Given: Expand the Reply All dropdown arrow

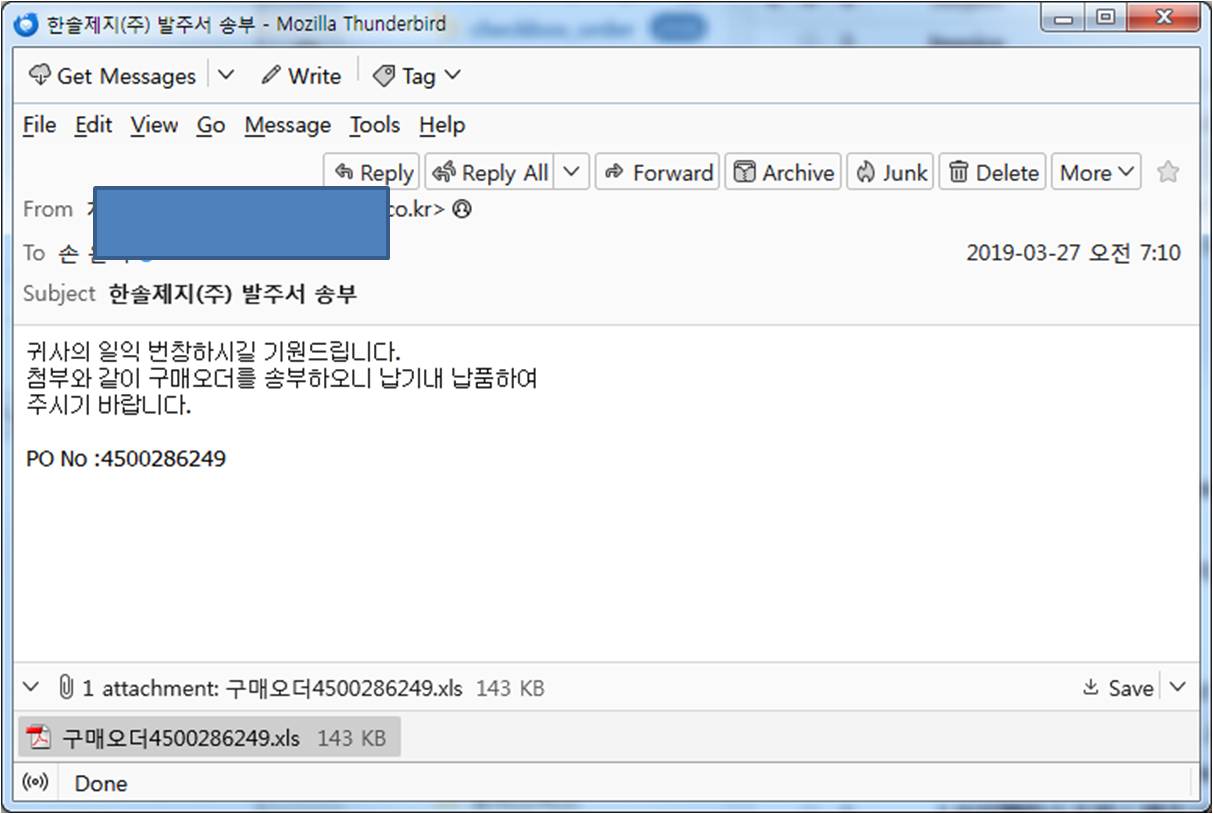Looking at the screenshot, I should (x=571, y=172).
